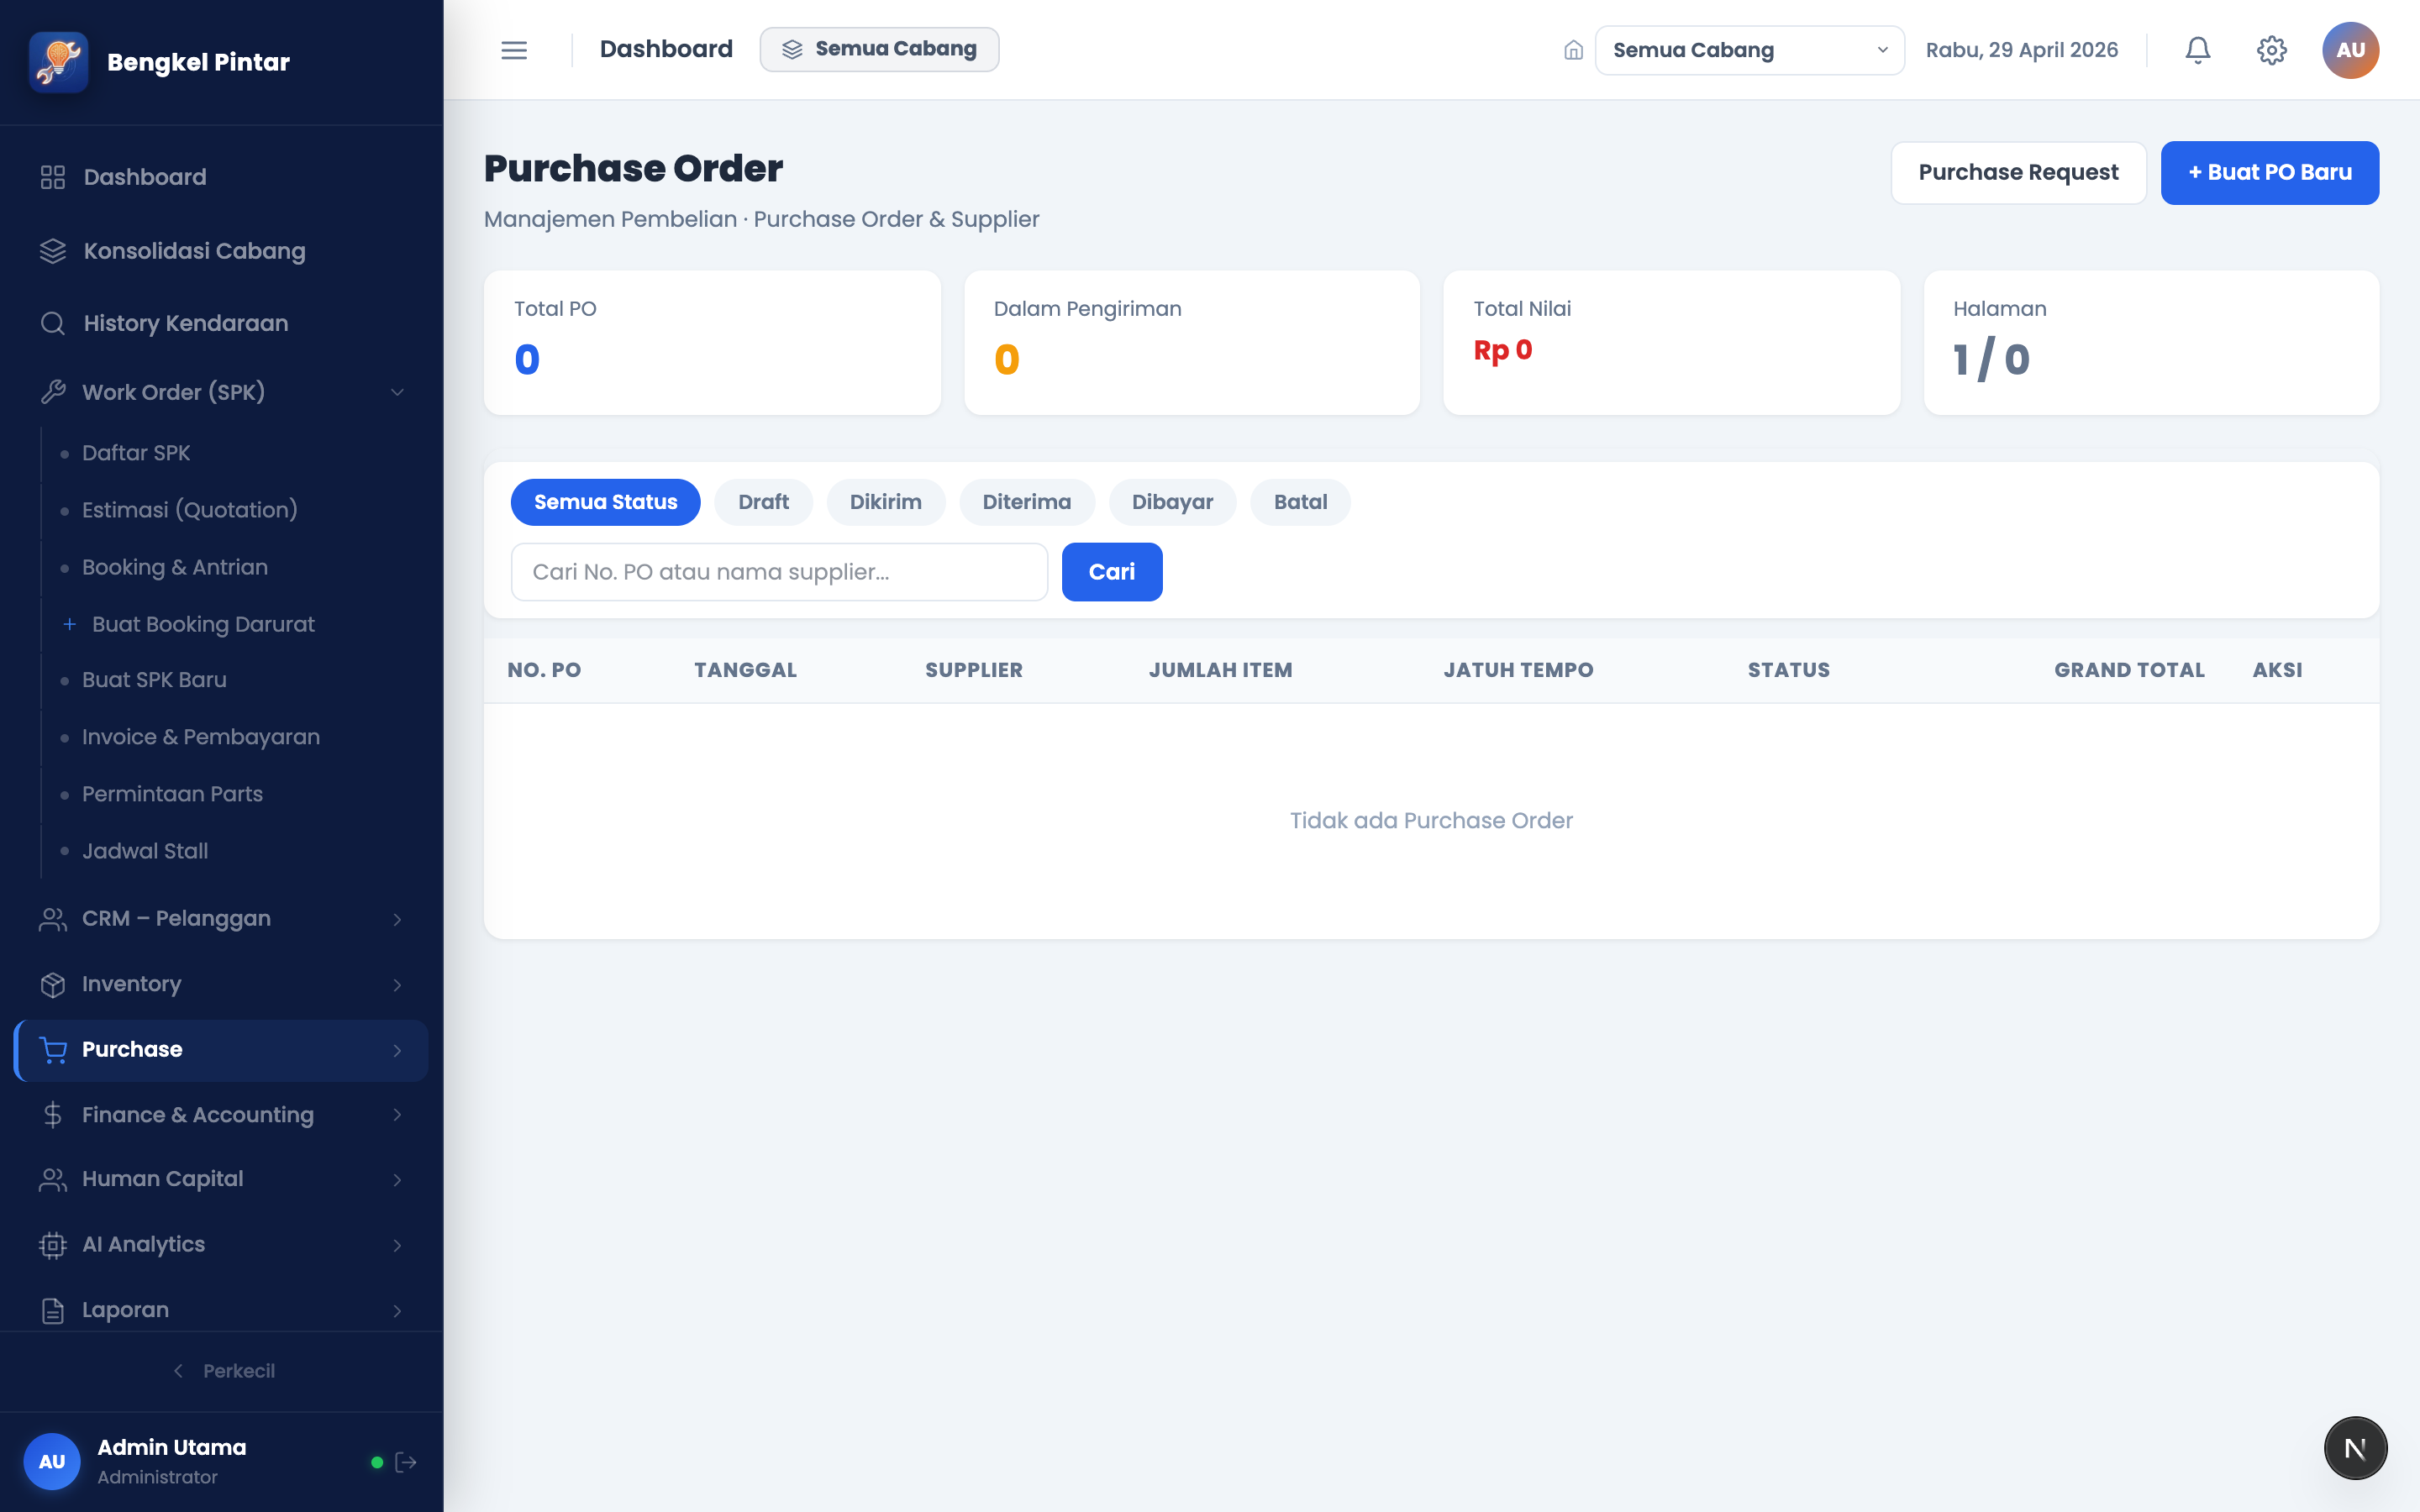This screenshot has width=2420, height=1512.
Task: Click the Dalam Pengiriman card
Action: click(1192, 343)
